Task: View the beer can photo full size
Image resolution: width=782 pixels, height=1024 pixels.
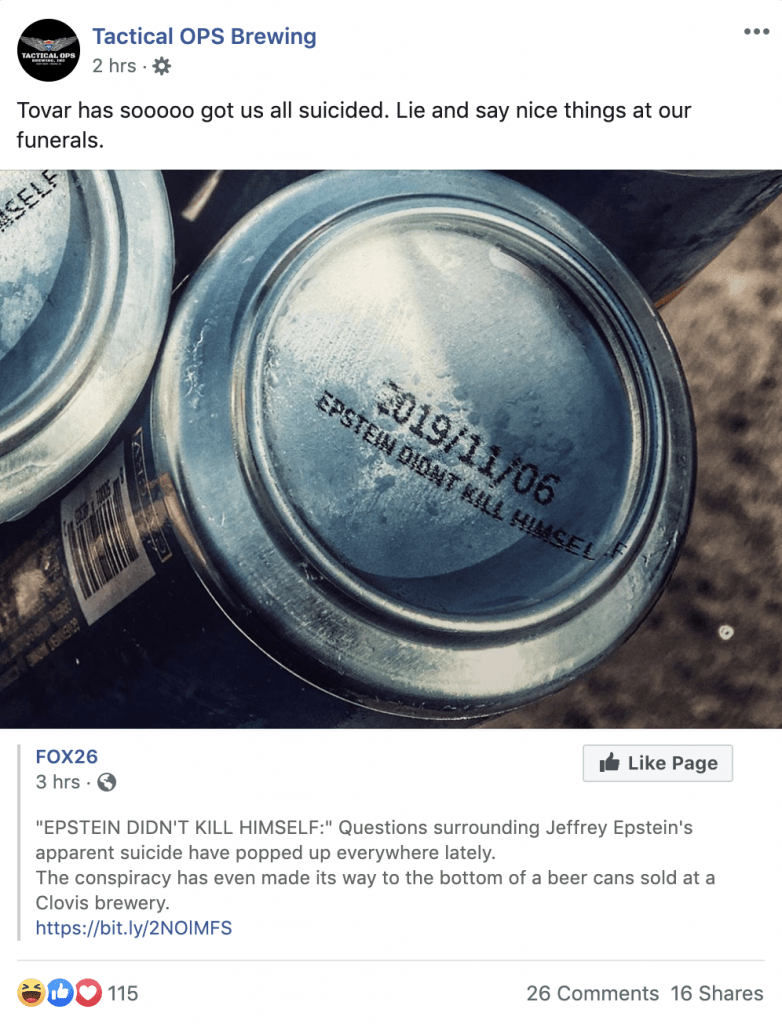Action: pos(391,449)
